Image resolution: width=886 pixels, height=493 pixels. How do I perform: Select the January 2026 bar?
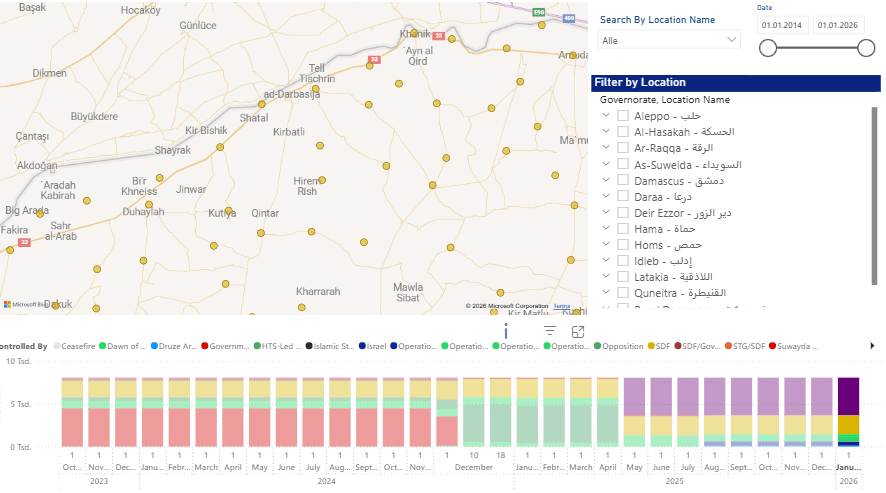pyautogui.click(x=848, y=412)
